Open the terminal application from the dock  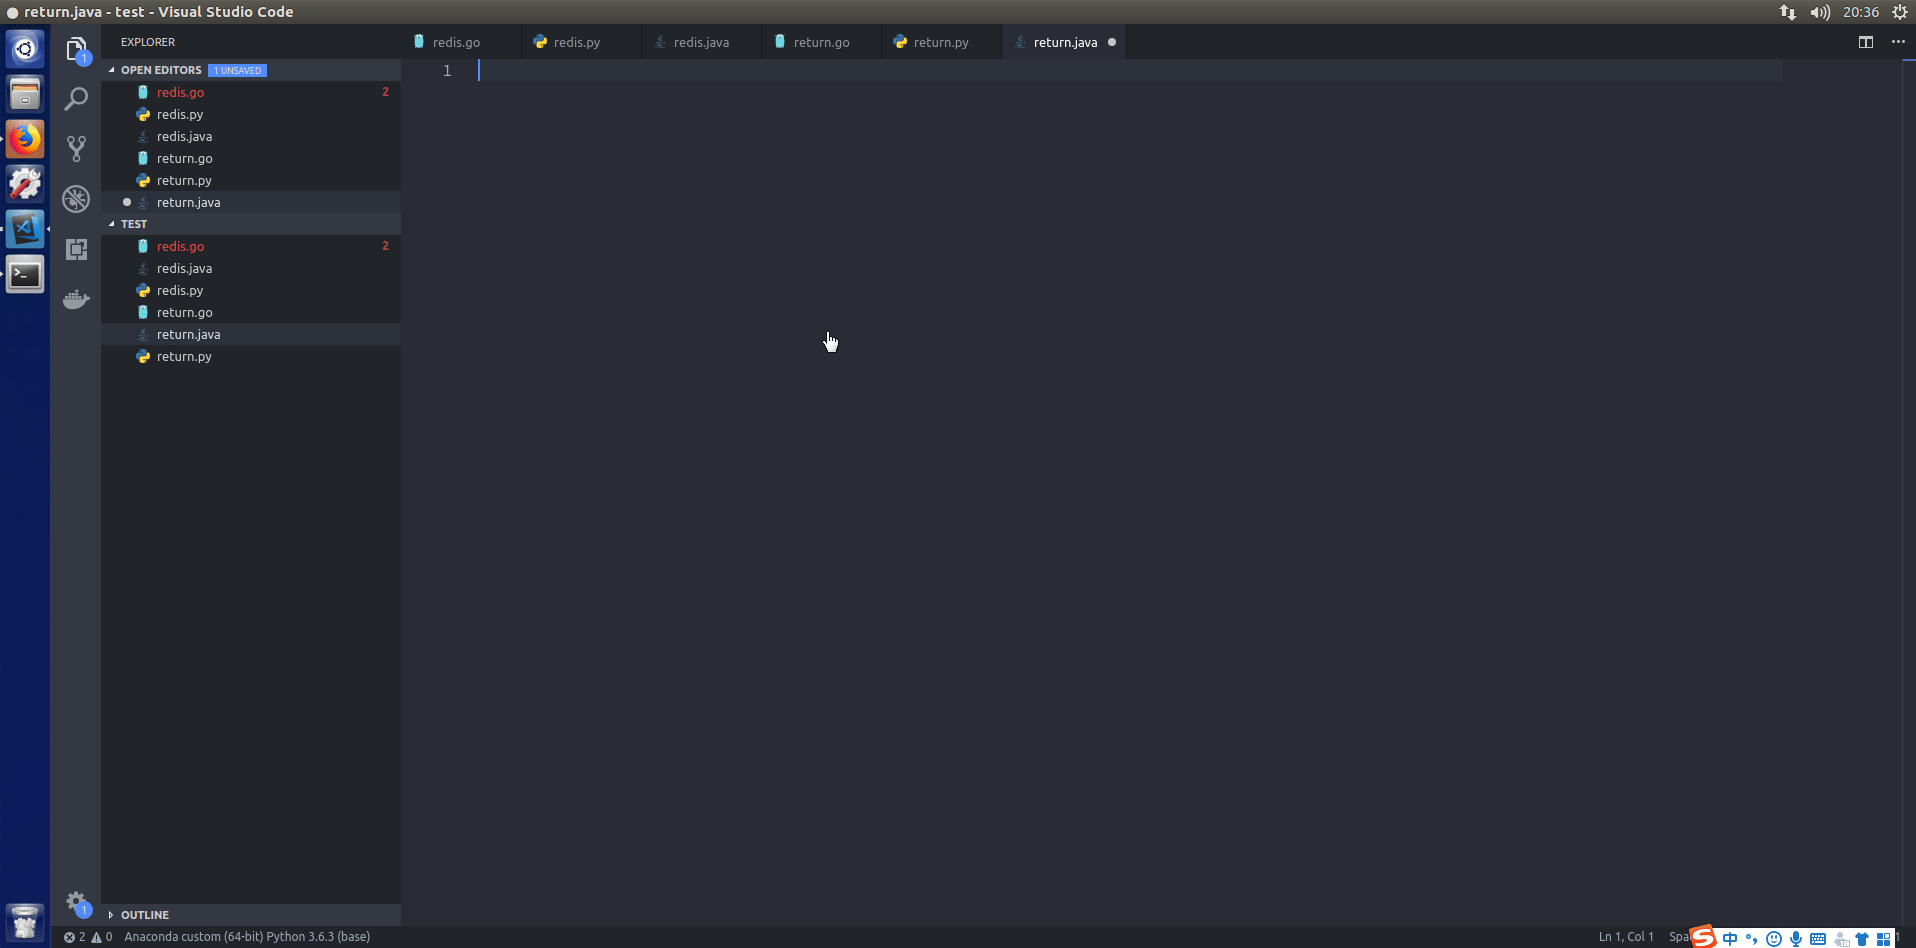point(24,274)
